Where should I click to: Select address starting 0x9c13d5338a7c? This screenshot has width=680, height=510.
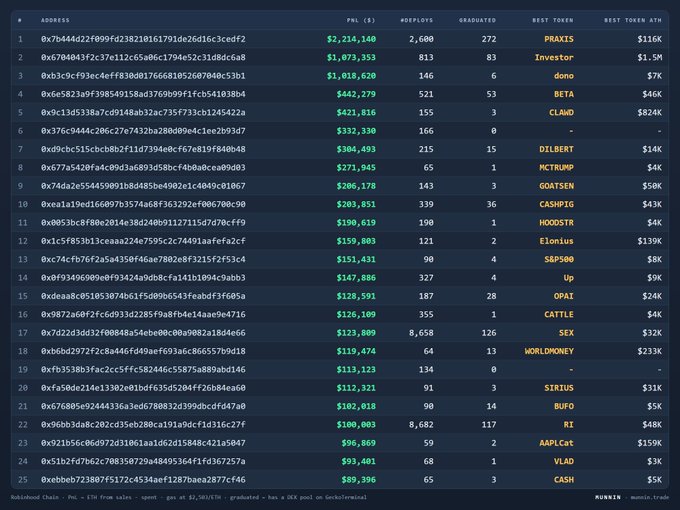(143, 112)
